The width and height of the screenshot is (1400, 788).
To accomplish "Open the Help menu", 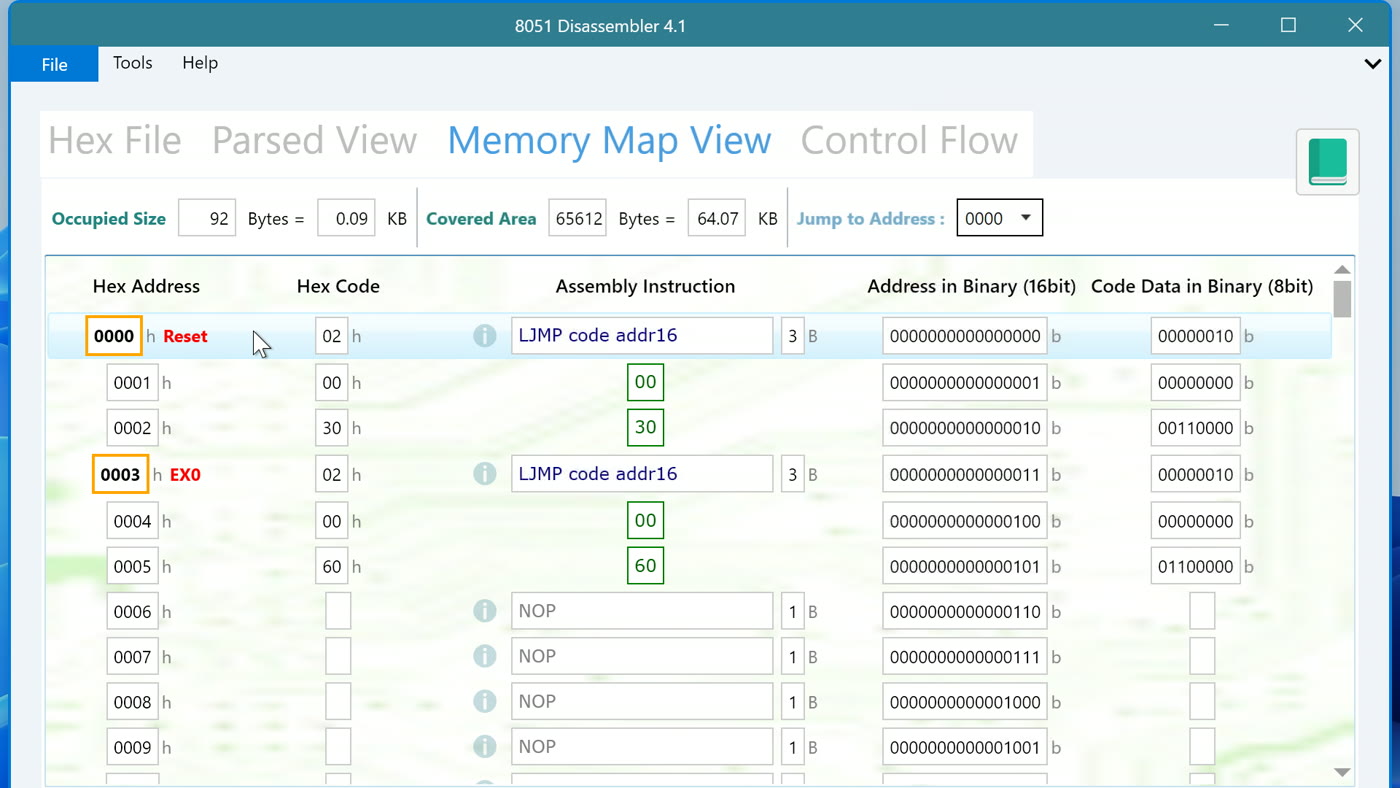I will pyautogui.click(x=200, y=63).
